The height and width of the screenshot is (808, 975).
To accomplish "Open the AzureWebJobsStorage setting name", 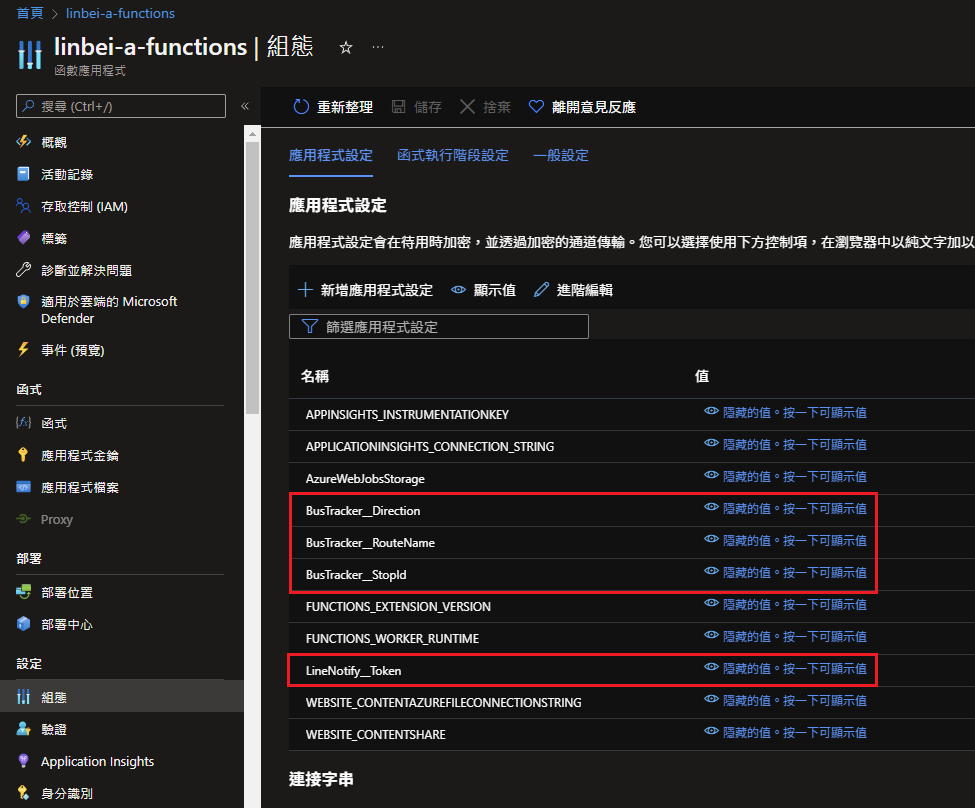I will (365, 478).
